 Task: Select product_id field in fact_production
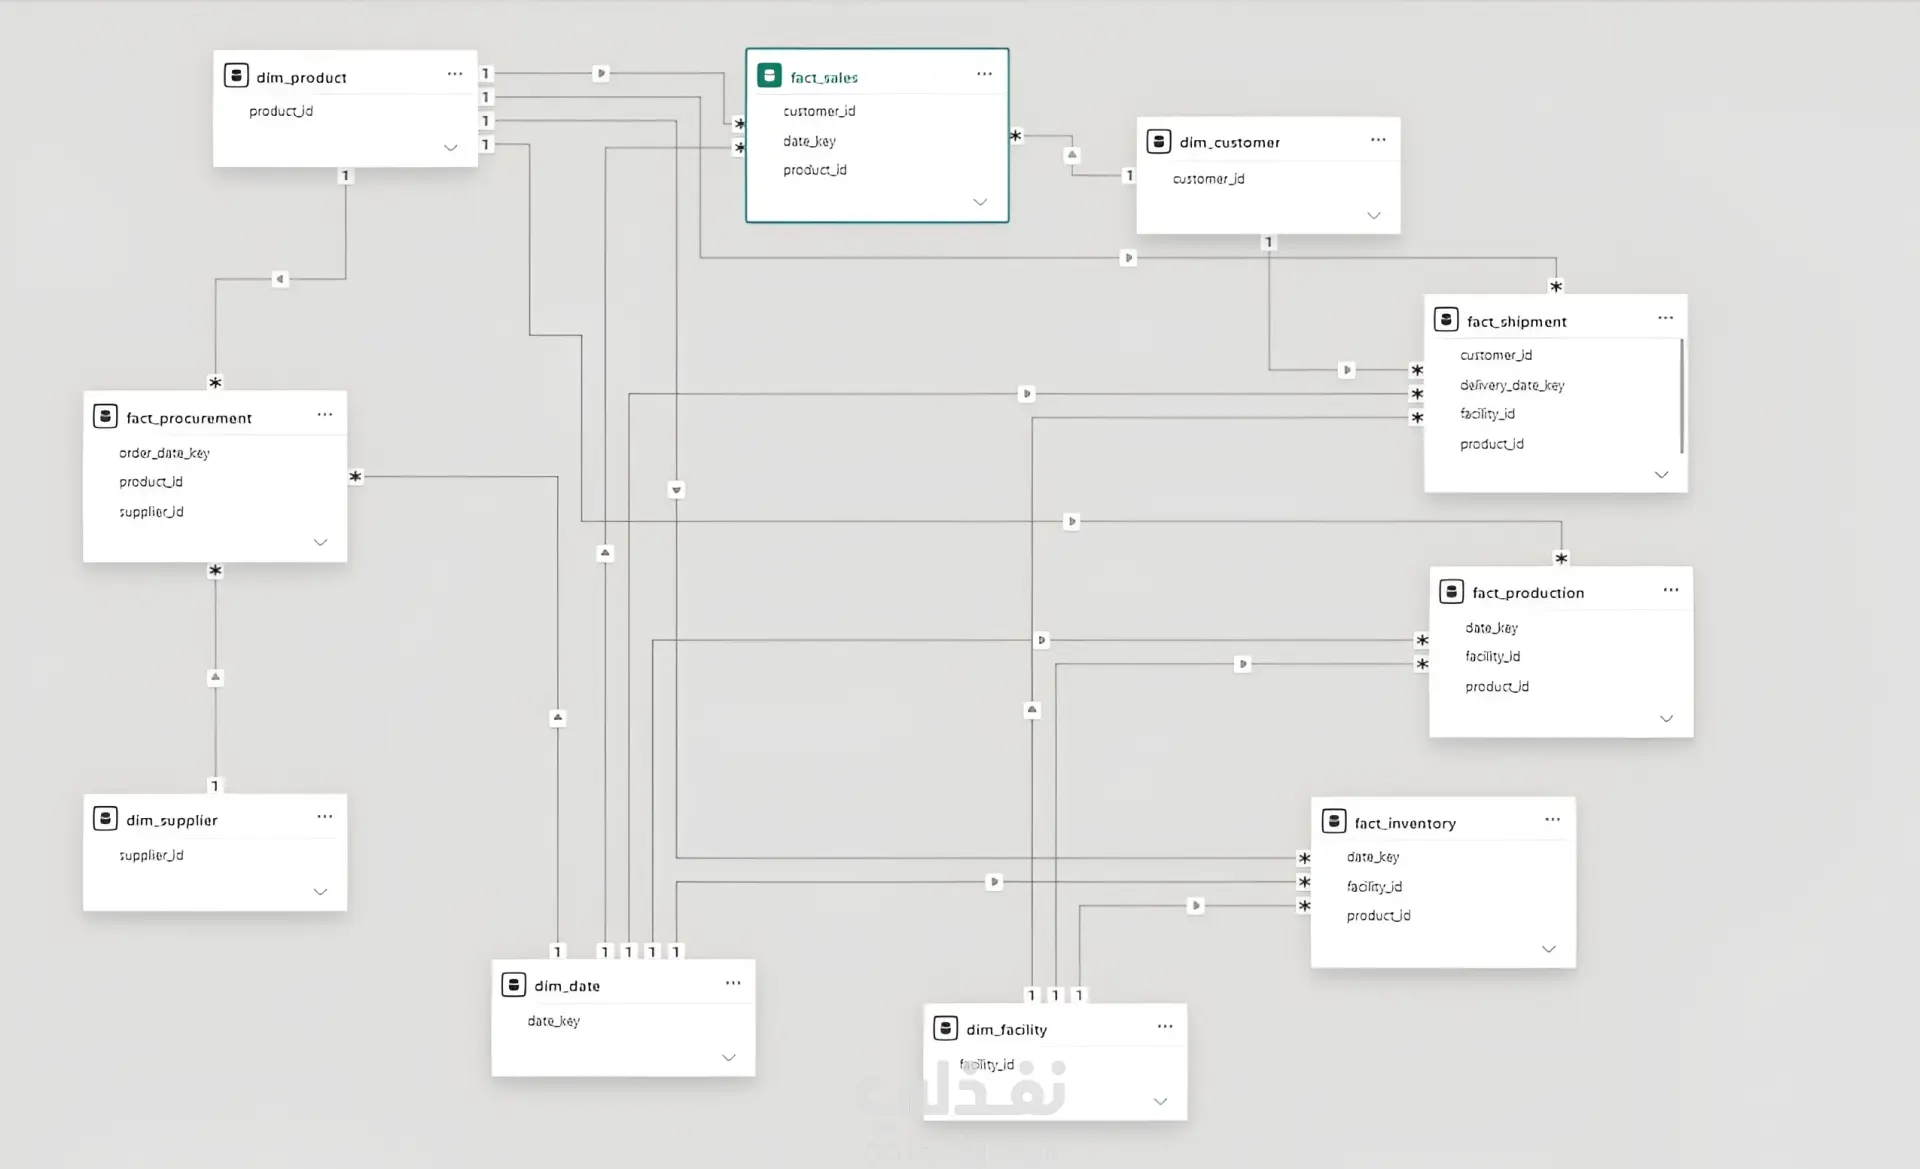[1497, 687]
